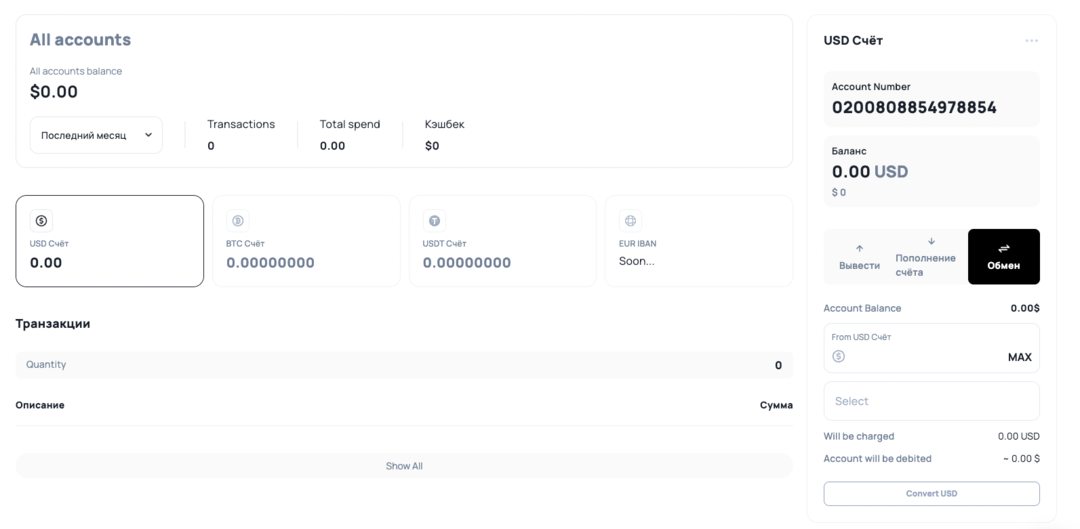Click the globe icon on EUR IBAN card
Viewport: 1080px width, 529px height.
pyautogui.click(x=630, y=221)
